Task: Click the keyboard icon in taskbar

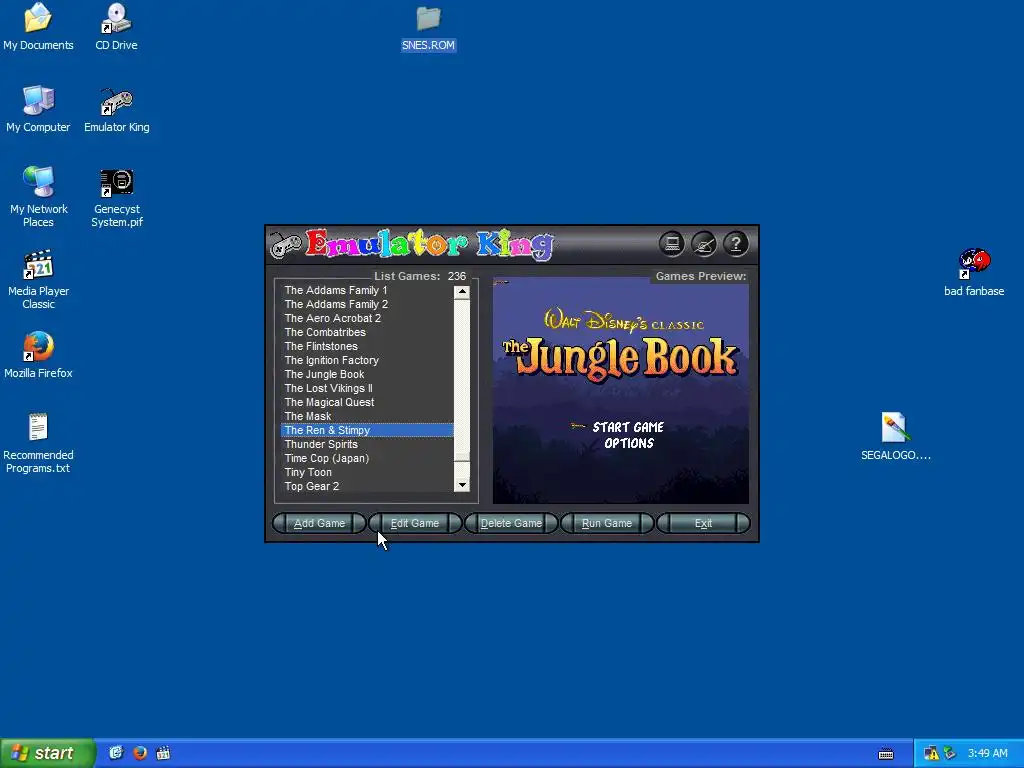Action: 886,754
